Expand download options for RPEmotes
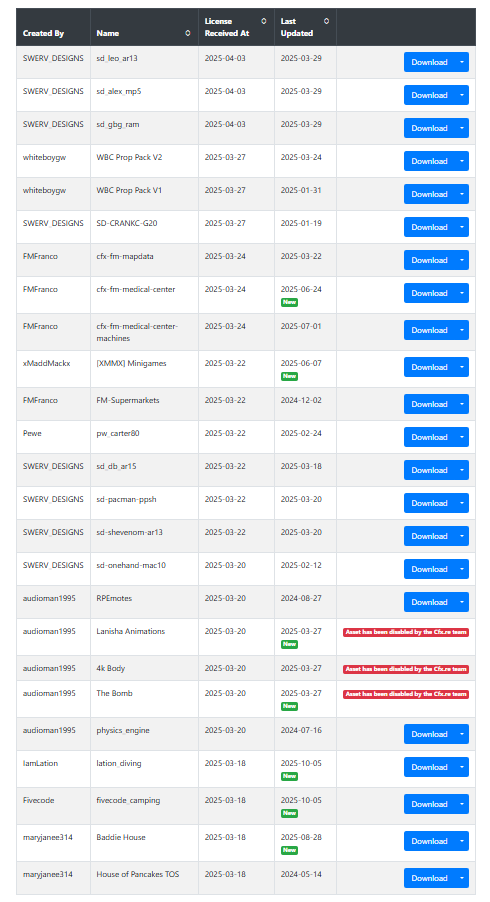This screenshot has width=490, height=902. point(462,602)
